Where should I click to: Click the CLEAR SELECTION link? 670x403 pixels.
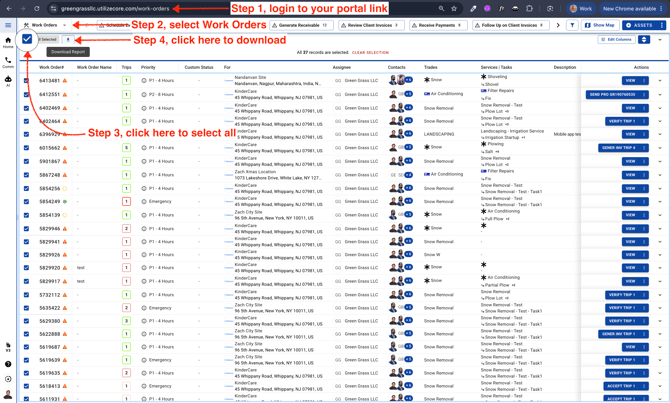click(x=370, y=53)
